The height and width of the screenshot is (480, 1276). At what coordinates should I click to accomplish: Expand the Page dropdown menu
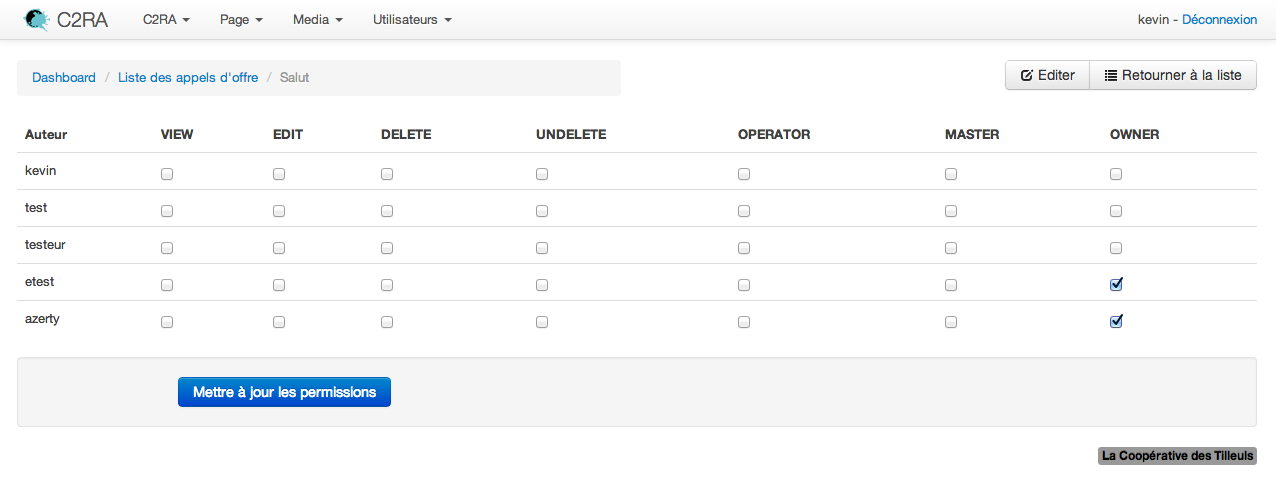(x=241, y=19)
